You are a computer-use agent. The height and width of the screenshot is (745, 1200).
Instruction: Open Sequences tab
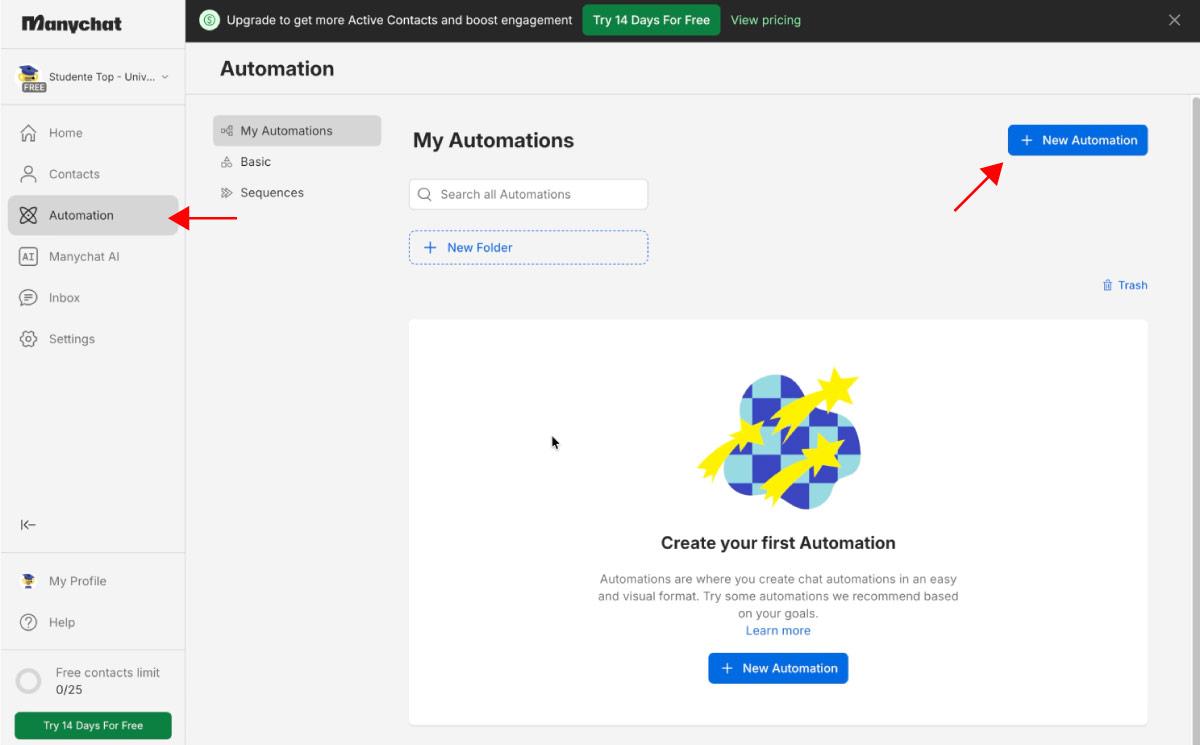pos(297,193)
